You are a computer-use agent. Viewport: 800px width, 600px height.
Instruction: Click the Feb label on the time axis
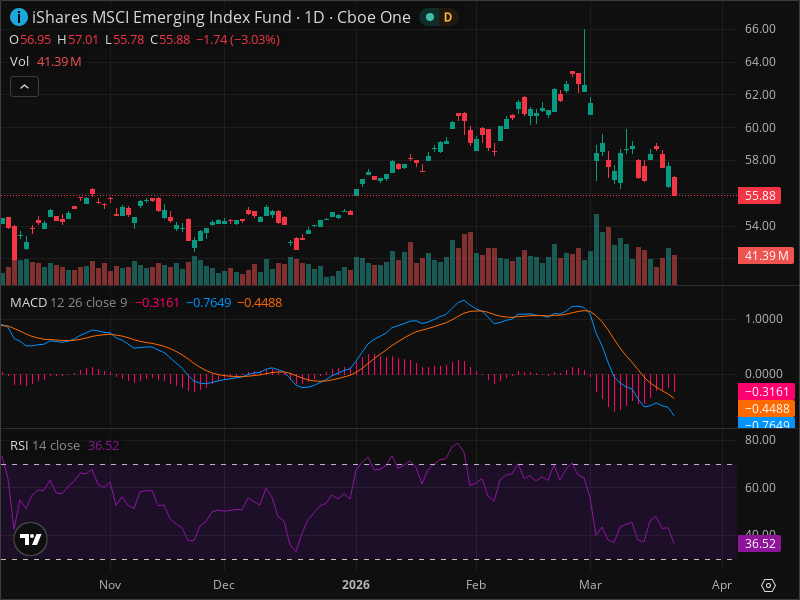476,585
